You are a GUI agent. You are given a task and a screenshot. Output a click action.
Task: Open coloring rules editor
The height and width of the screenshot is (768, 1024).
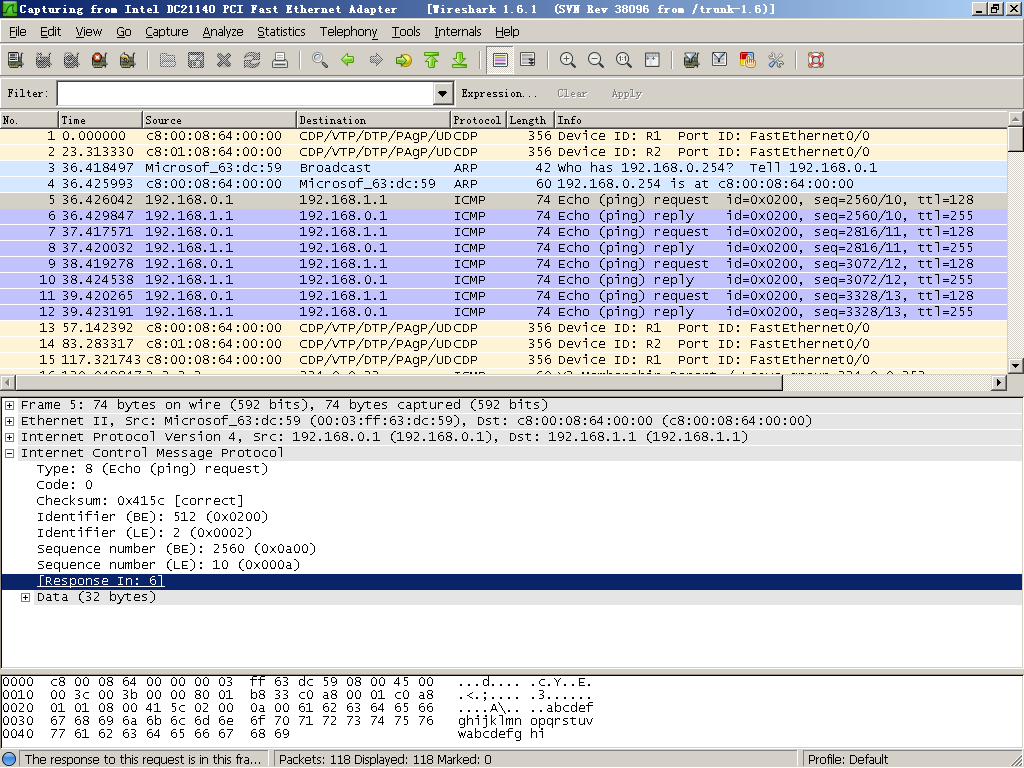click(x=748, y=61)
